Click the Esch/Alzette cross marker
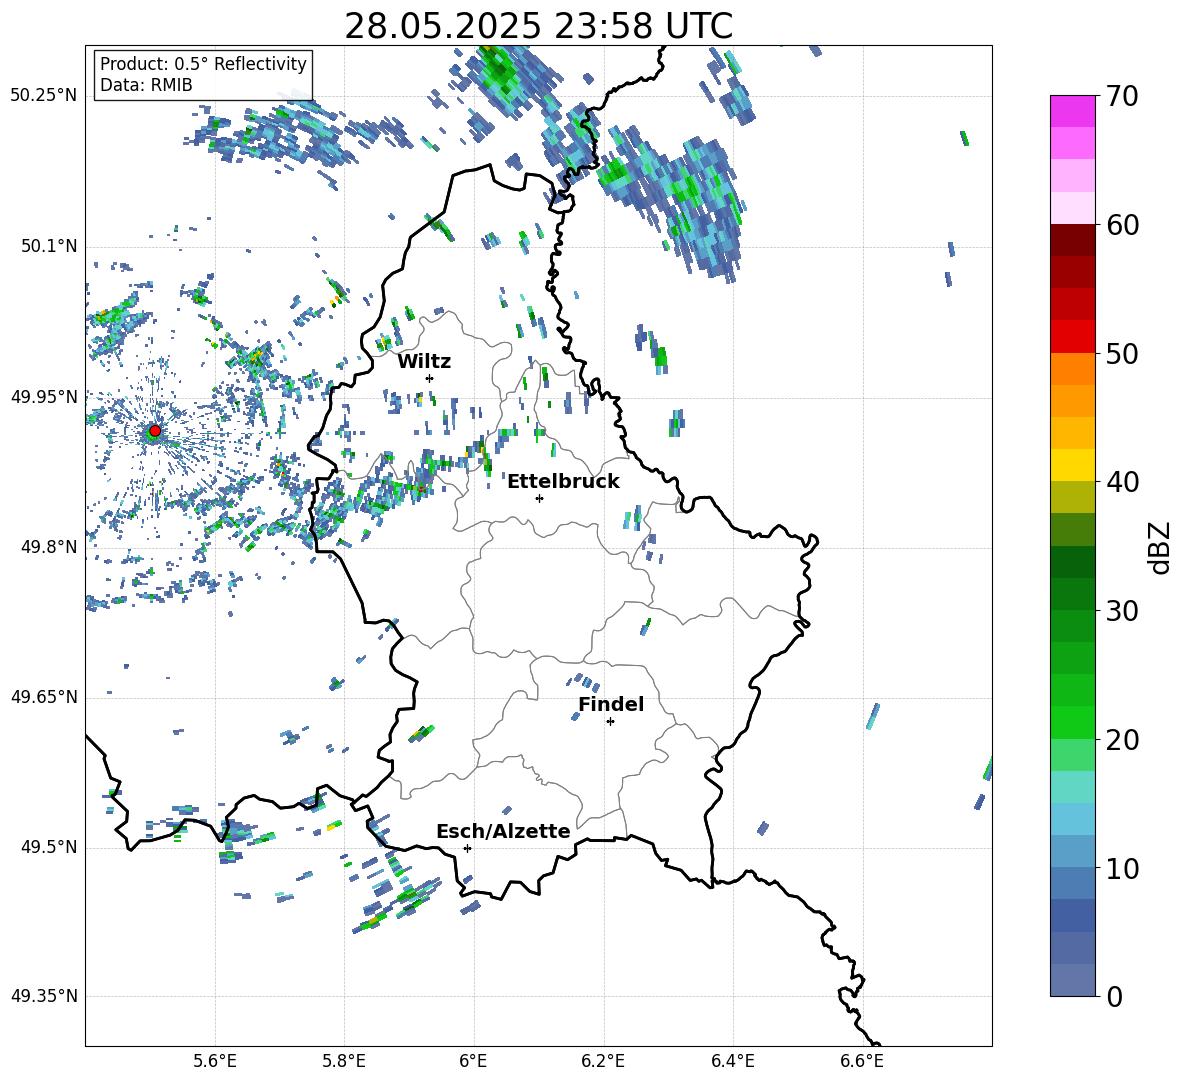The height and width of the screenshot is (1081, 1184). [467, 848]
